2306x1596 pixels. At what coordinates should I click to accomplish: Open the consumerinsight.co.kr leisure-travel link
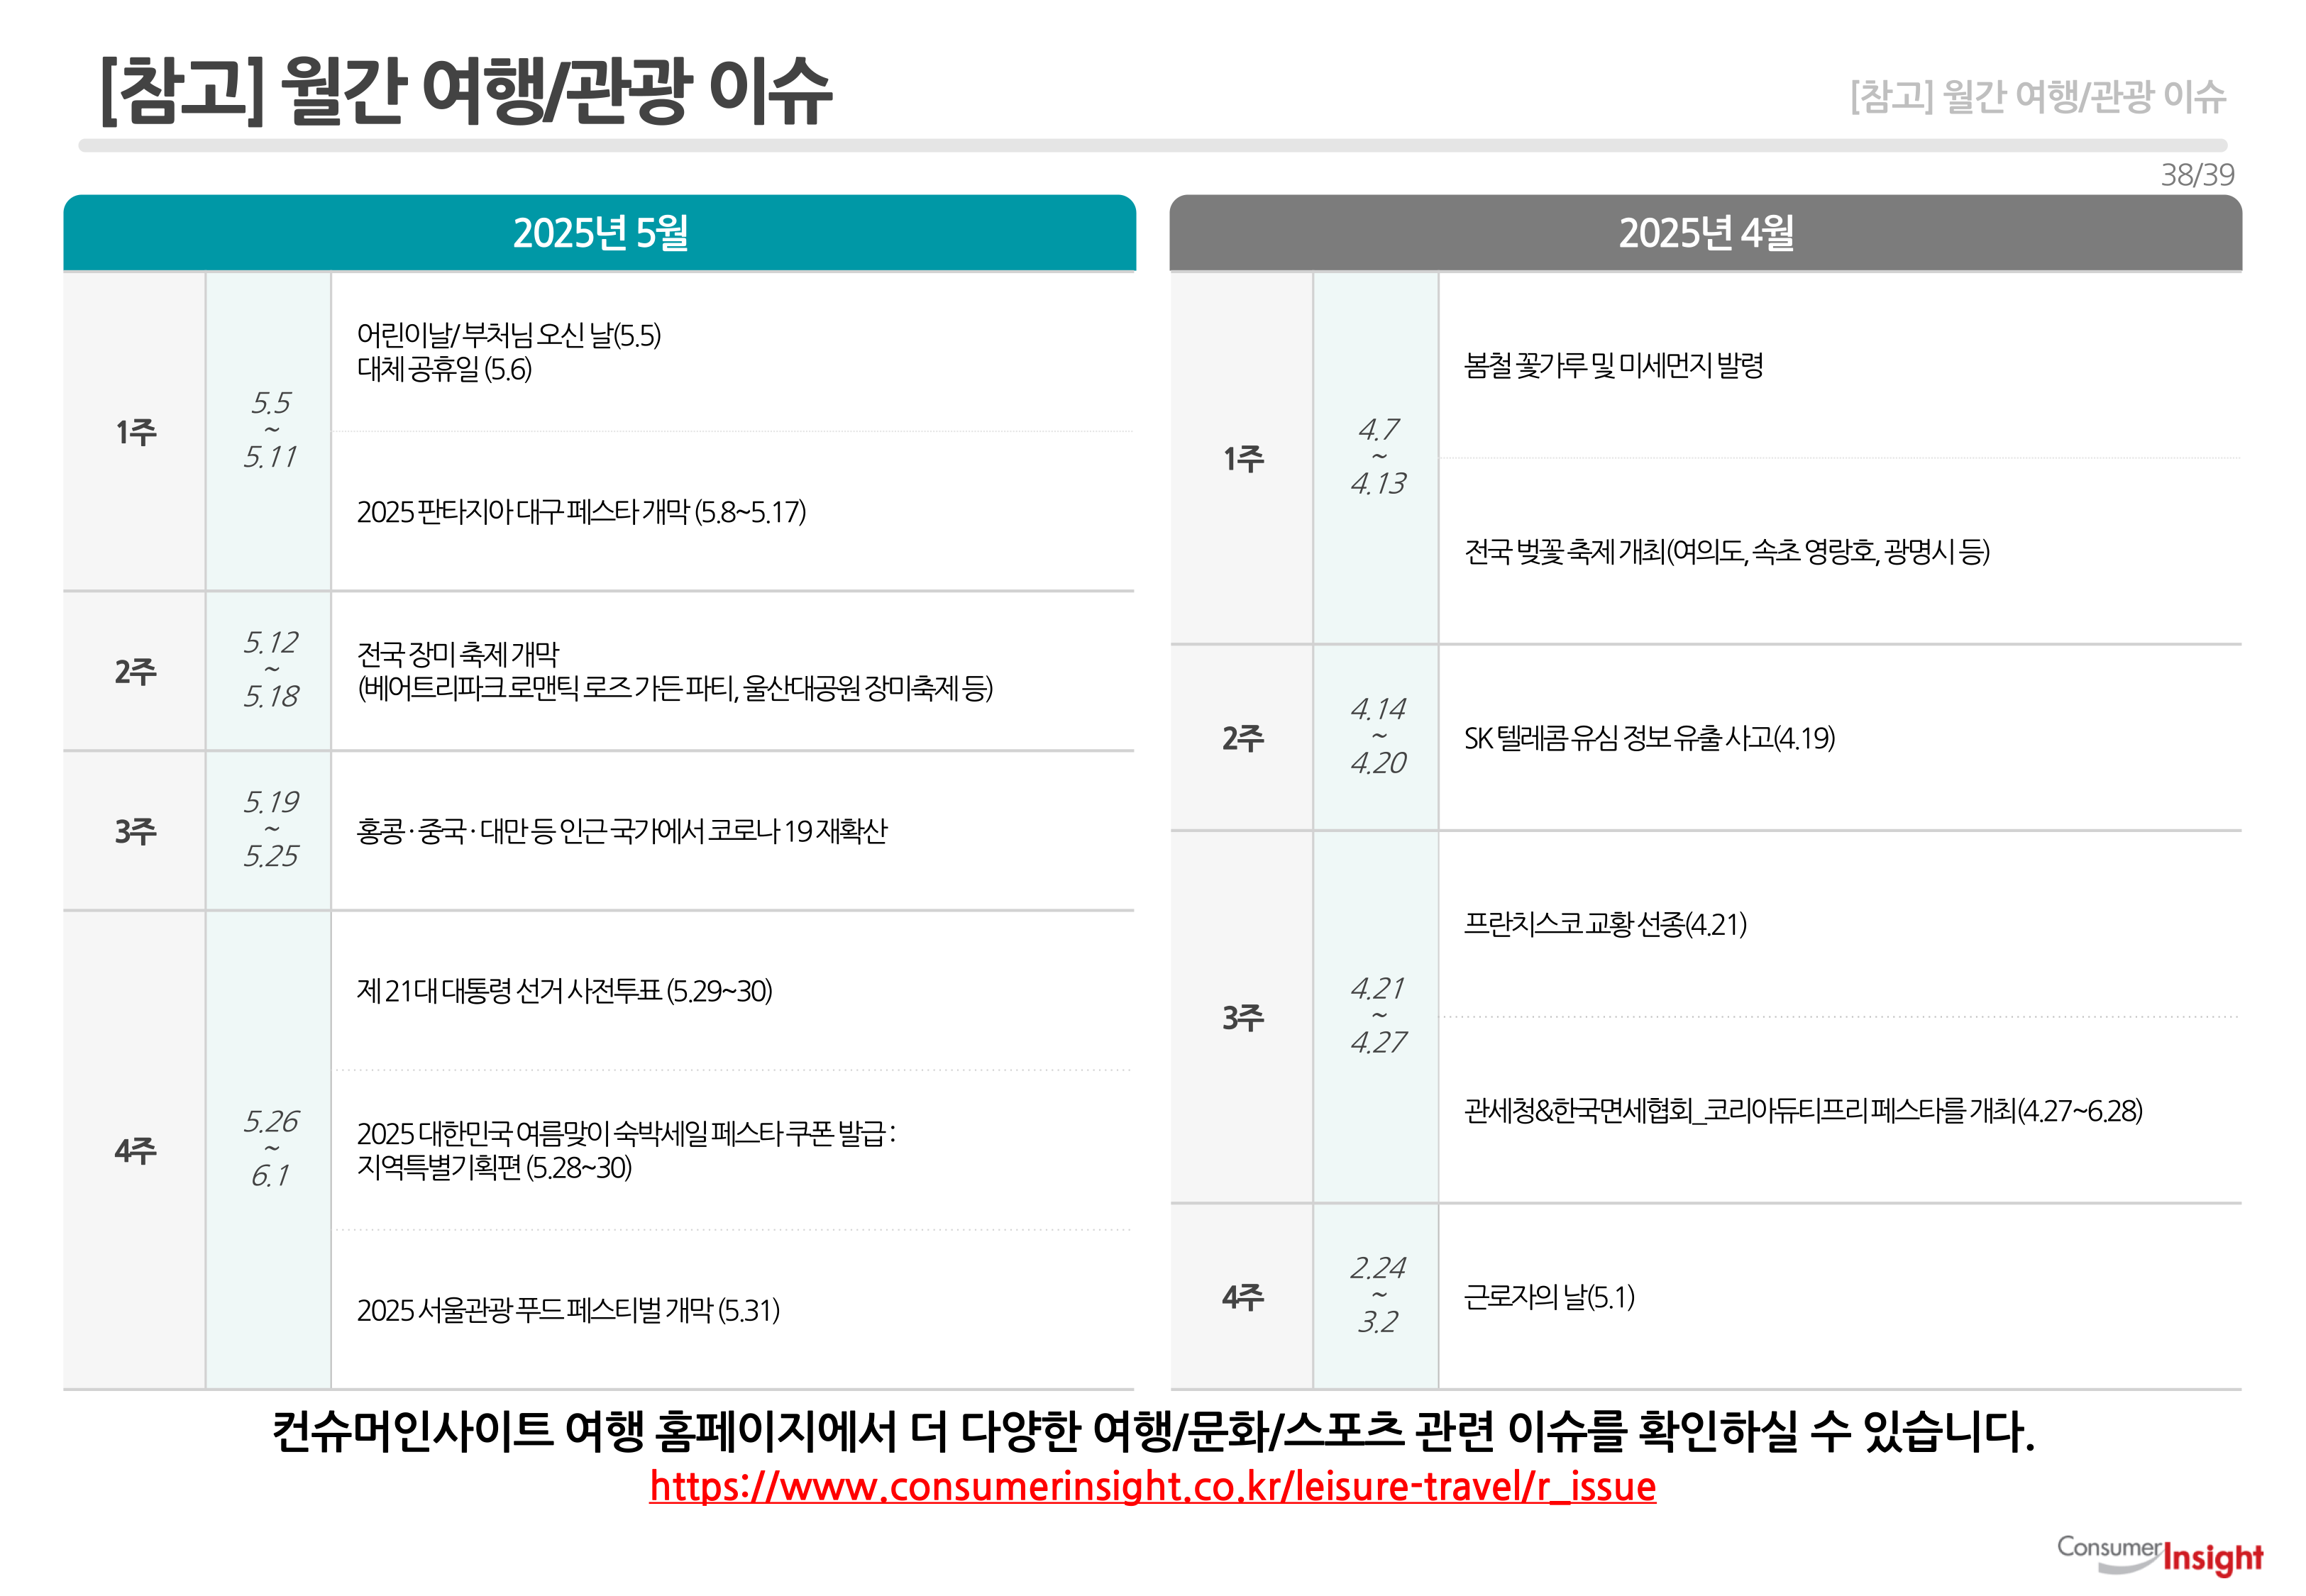pyautogui.click(x=1152, y=1487)
